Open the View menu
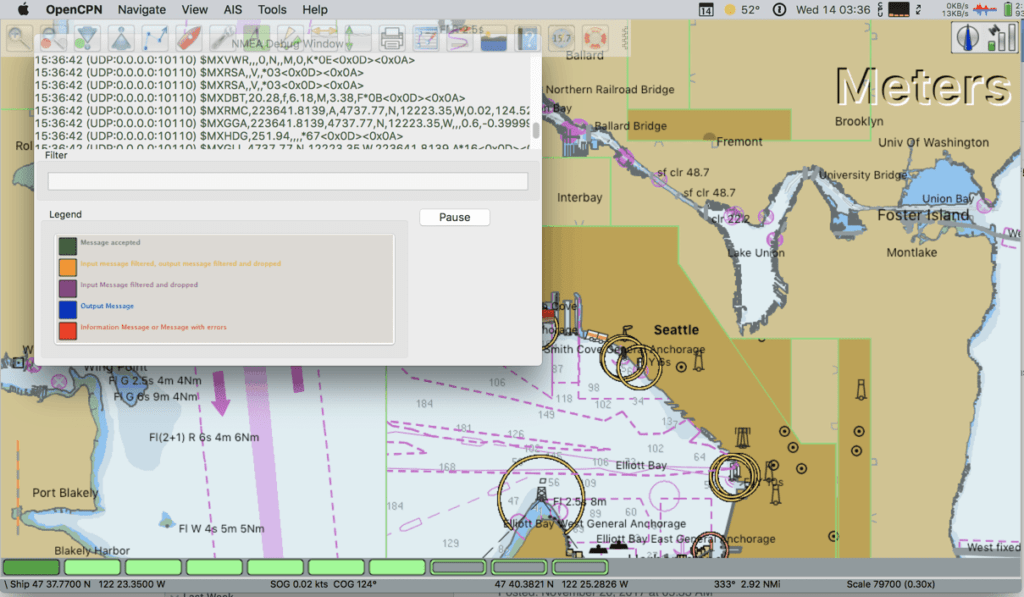This screenshot has width=1024, height=597. point(195,9)
